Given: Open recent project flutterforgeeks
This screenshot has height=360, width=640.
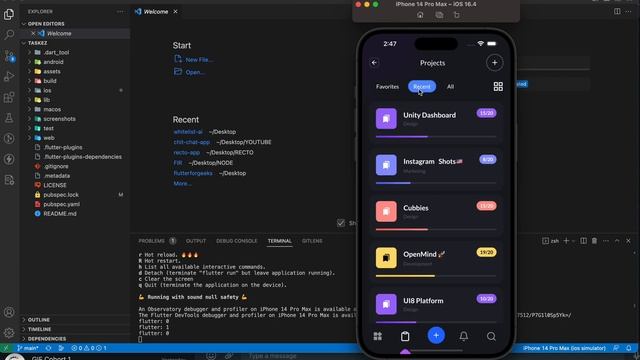Looking at the screenshot, I should [x=193, y=173].
